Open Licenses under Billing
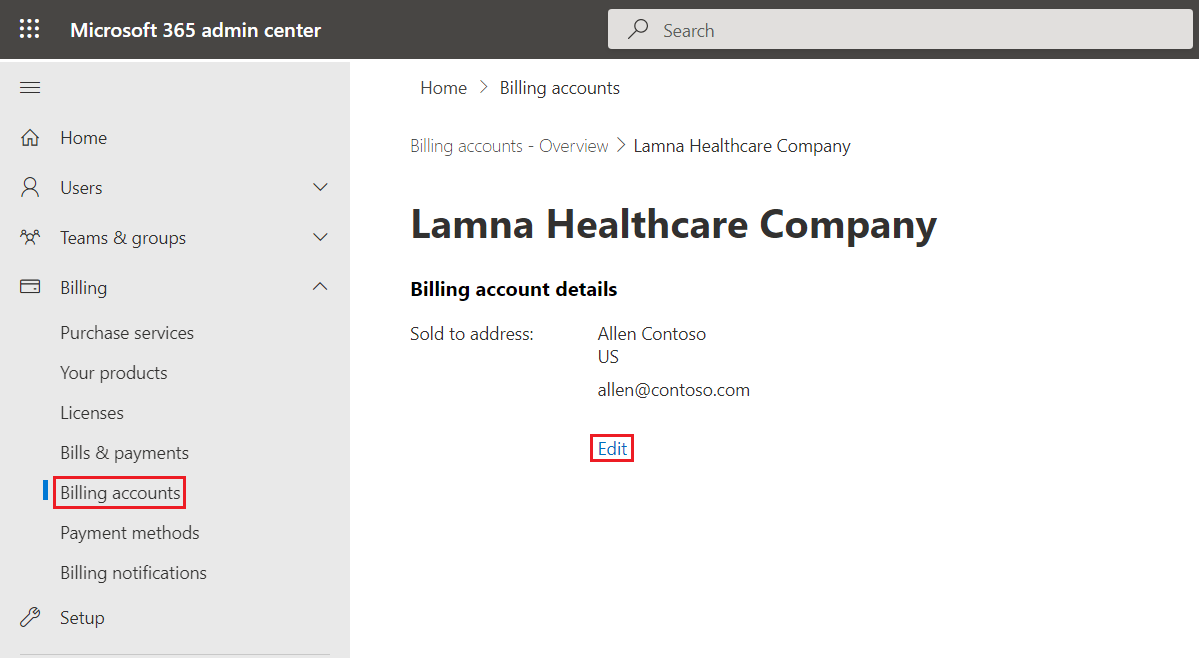The image size is (1199, 658). pyautogui.click(x=92, y=413)
